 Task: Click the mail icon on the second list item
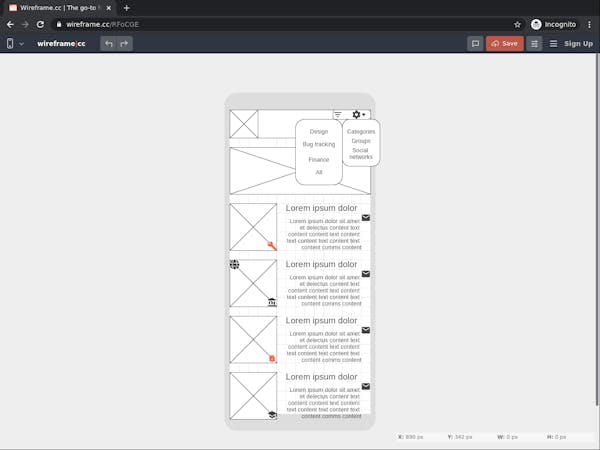tap(366, 274)
